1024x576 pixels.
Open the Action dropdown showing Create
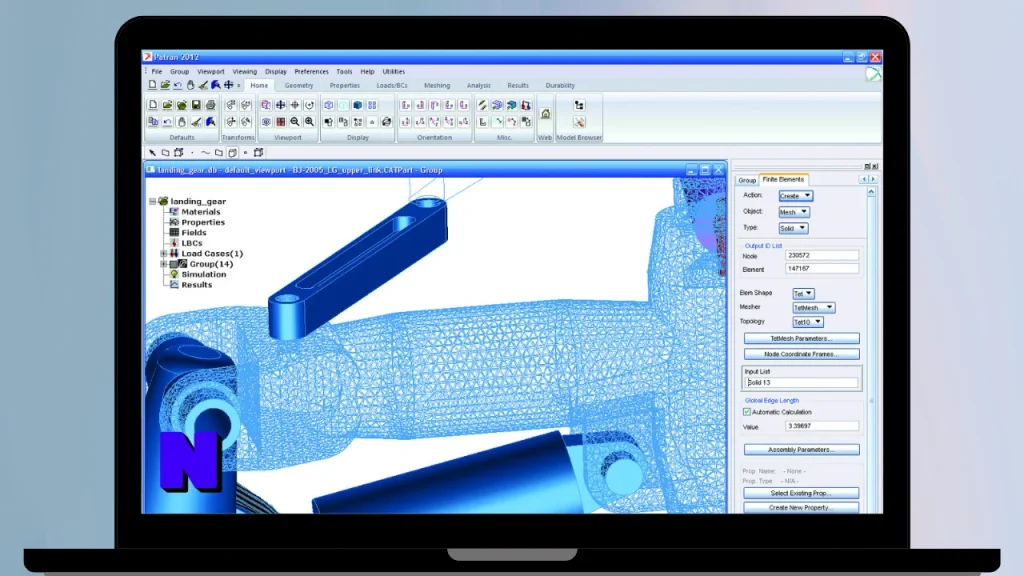tap(795, 196)
